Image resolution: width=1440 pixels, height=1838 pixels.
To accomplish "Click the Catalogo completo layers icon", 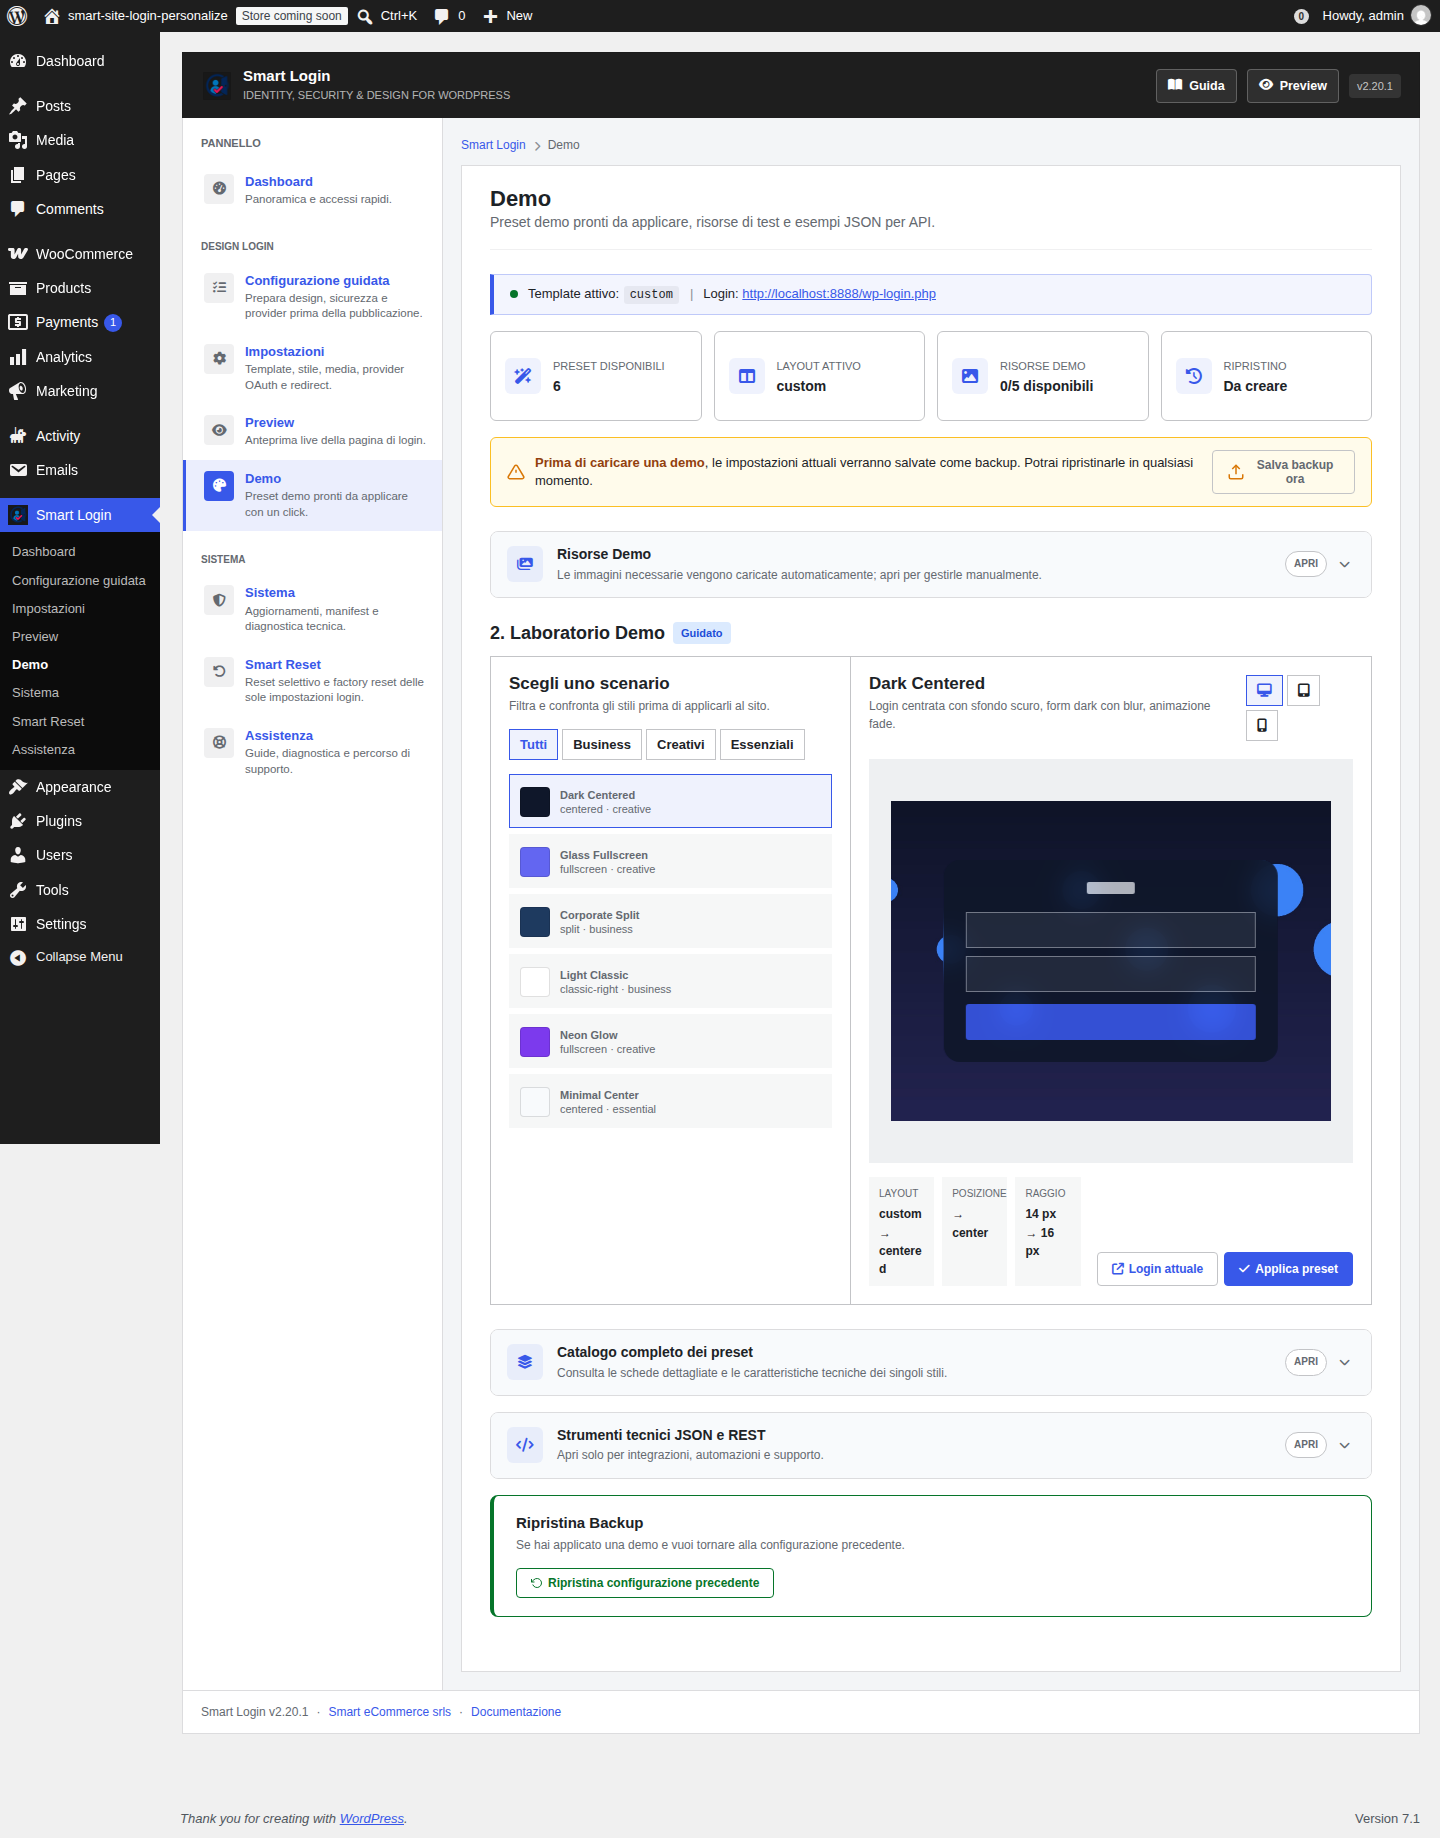I will [525, 1362].
